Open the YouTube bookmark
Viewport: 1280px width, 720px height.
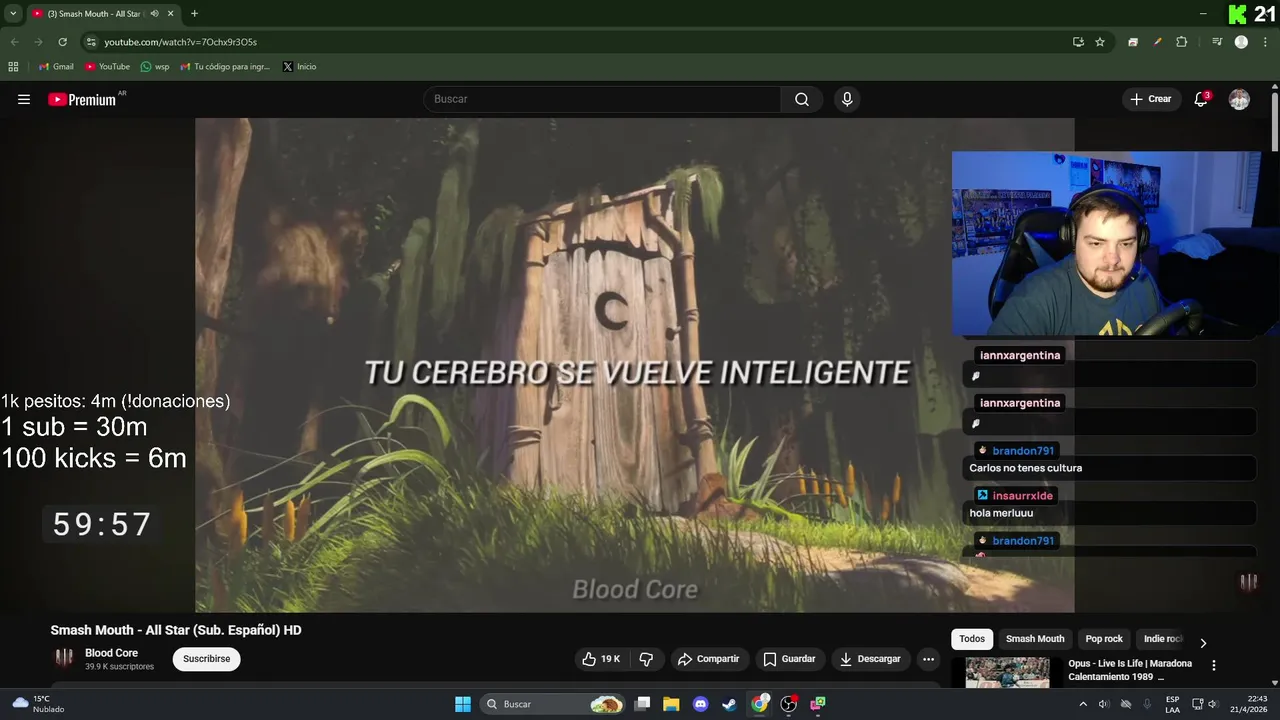[x=107, y=67]
